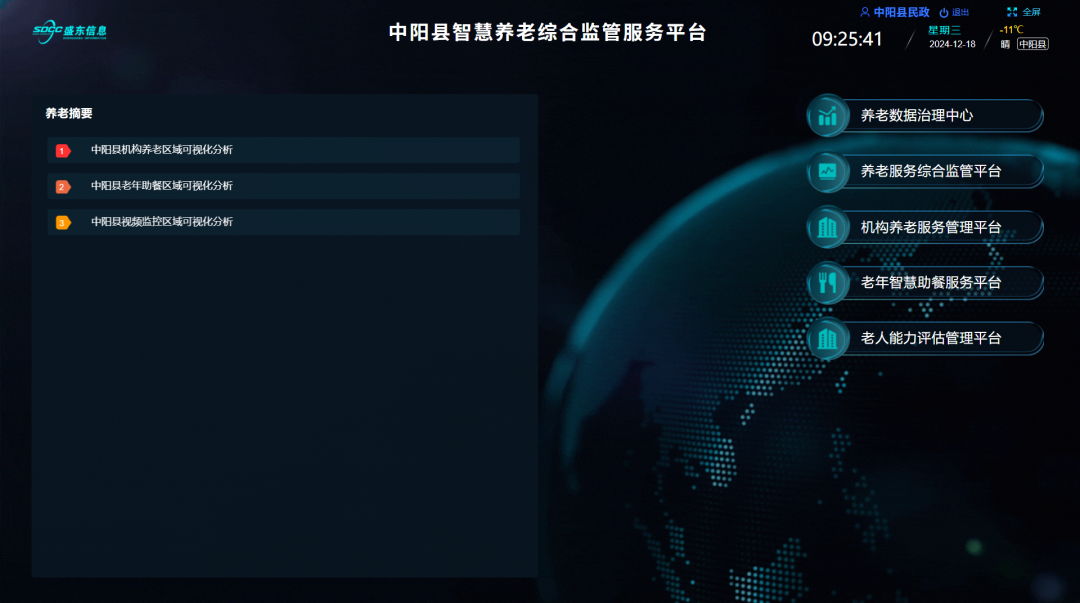Click the orange number 2 tag icon

point(63,187)
